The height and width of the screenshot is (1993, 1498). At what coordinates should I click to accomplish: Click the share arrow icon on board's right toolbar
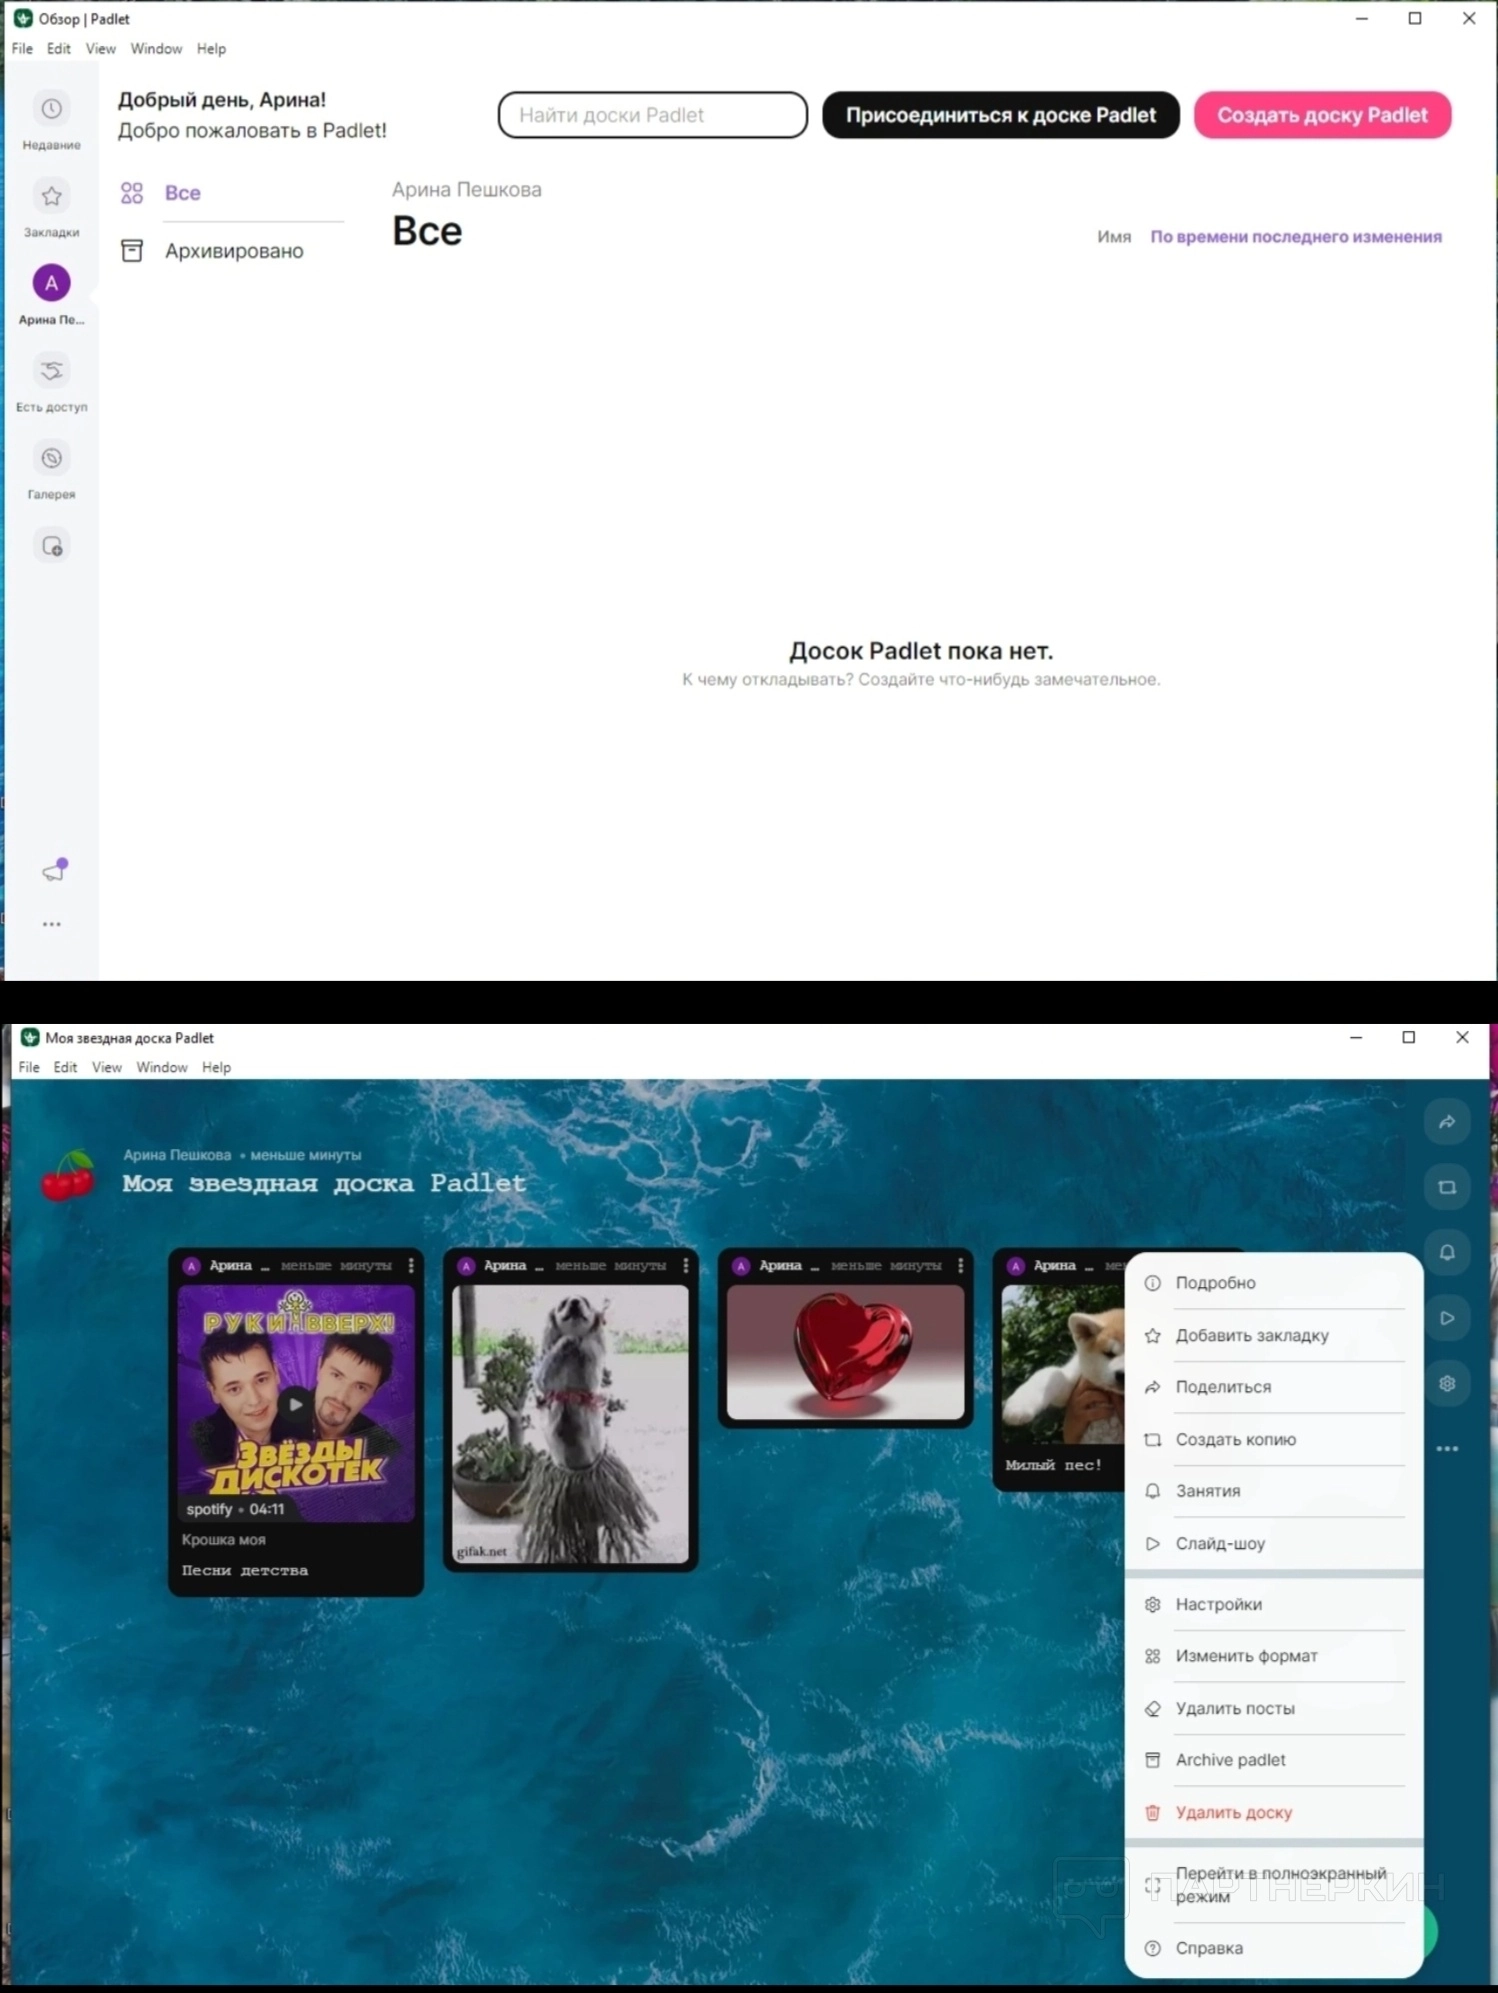1446,1122
